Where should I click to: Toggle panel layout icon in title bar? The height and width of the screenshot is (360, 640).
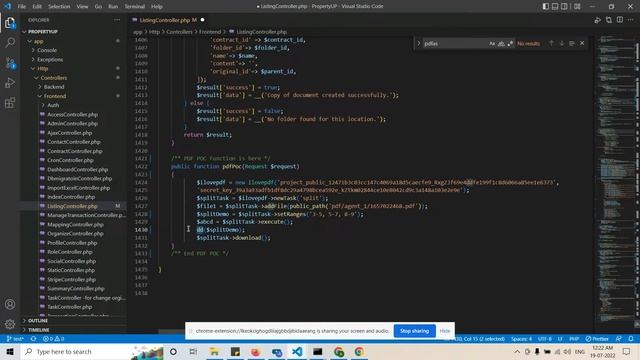tap(555, 6)
